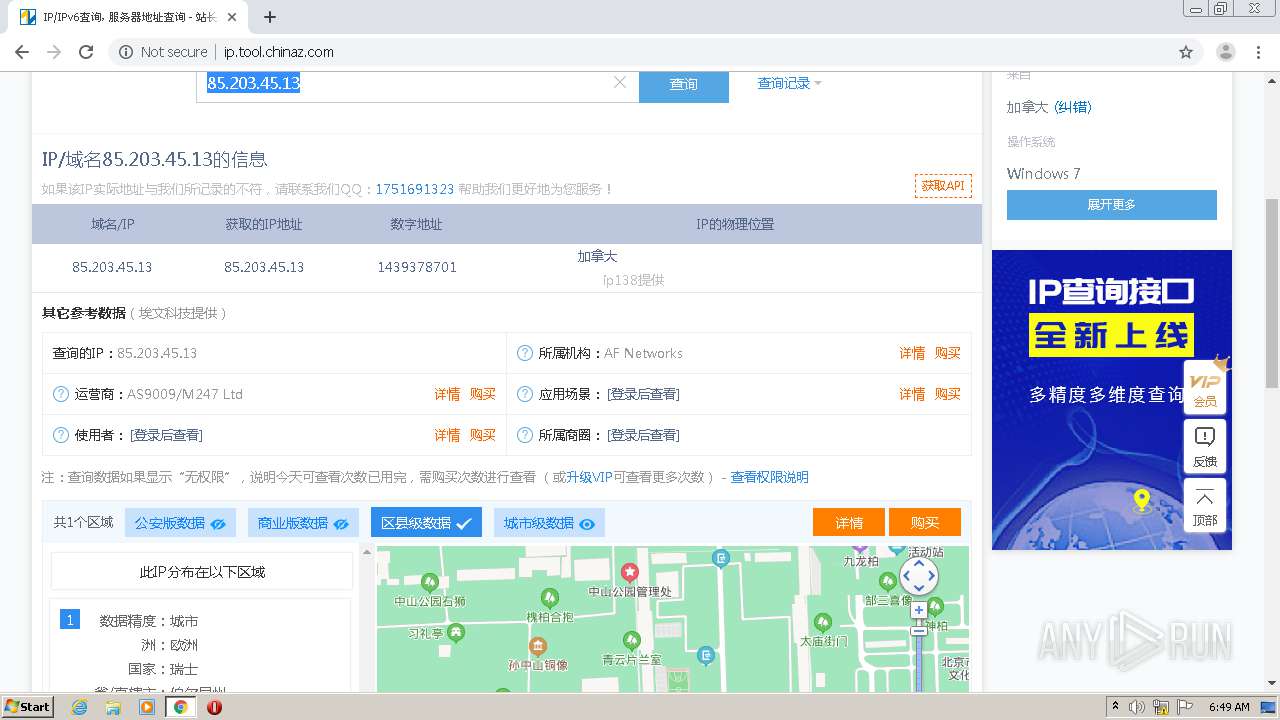Pan the map up with the arrow control
The width and height of the screenshot is (1280, 720).
point(919,563)
